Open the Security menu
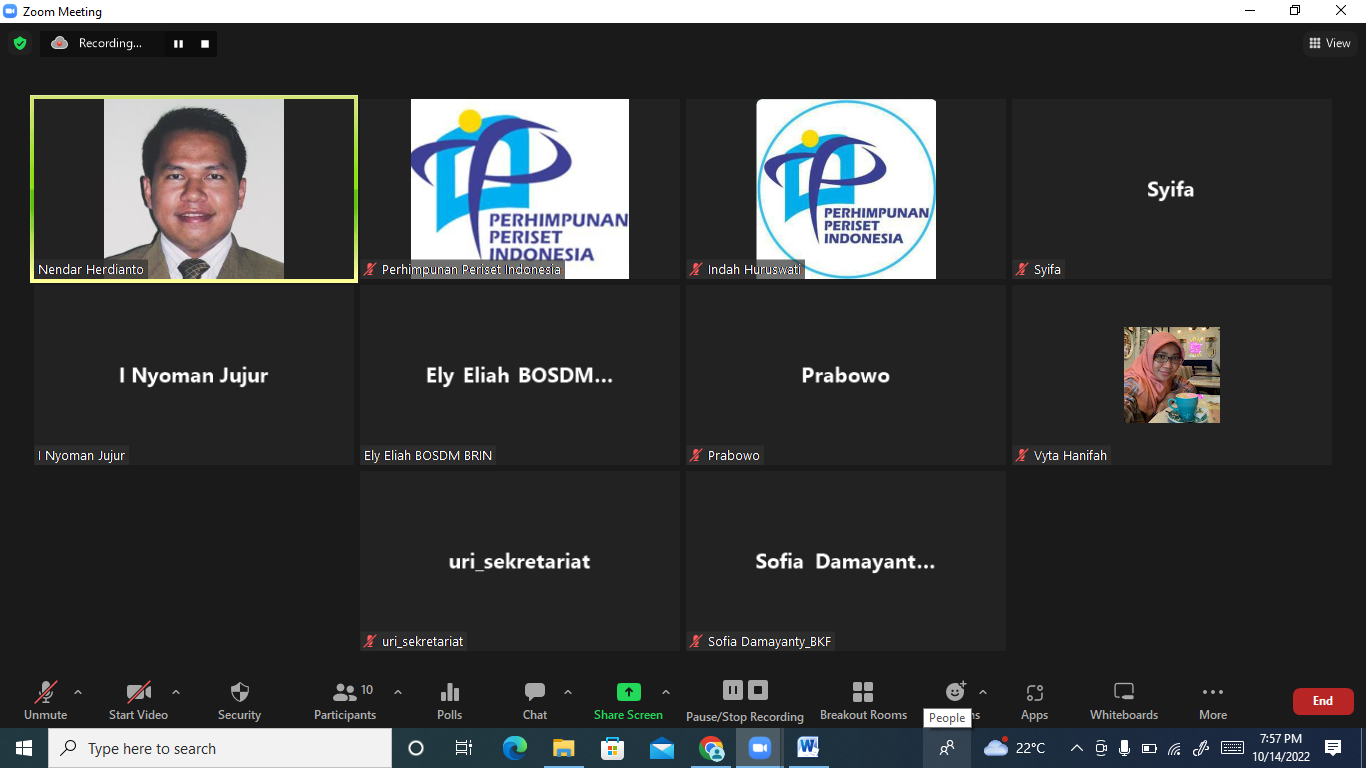 point(239,701)
